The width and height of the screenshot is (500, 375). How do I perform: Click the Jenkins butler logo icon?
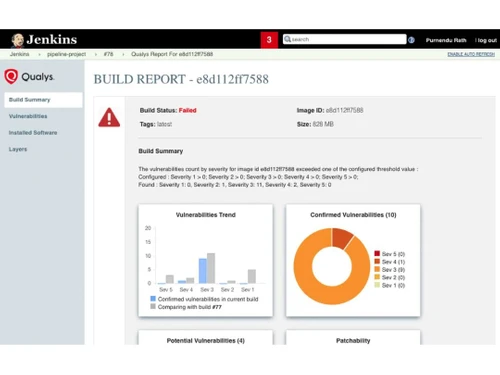coord(17,40)
